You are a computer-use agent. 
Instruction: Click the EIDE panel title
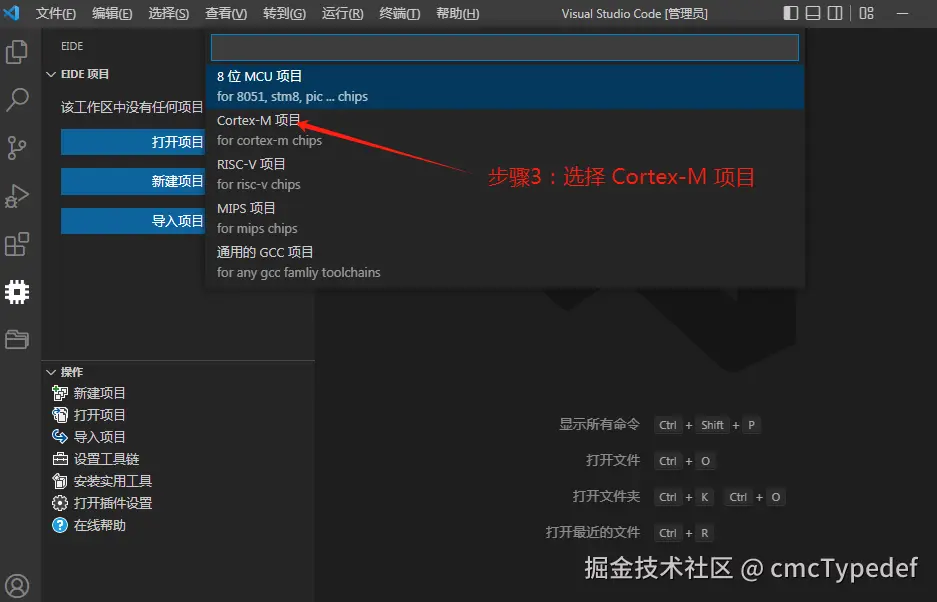coord(72,46)
